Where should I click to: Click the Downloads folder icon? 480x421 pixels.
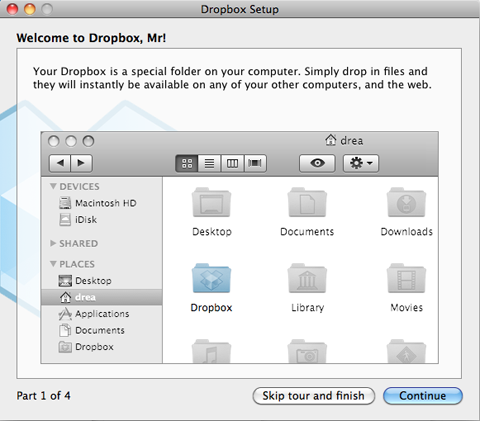click(406, 202)
